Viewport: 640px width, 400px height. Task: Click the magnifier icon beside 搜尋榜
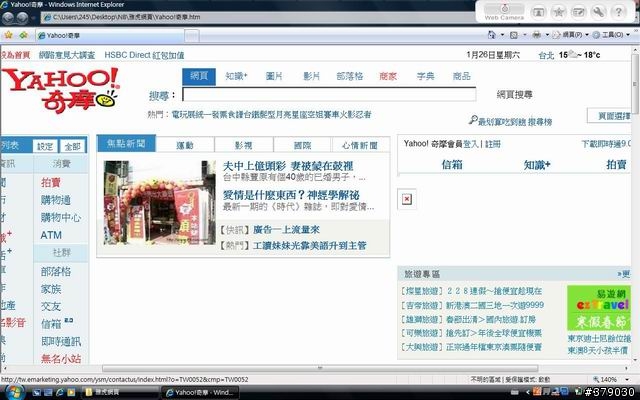pyautogui.click(x=473, y=120)
